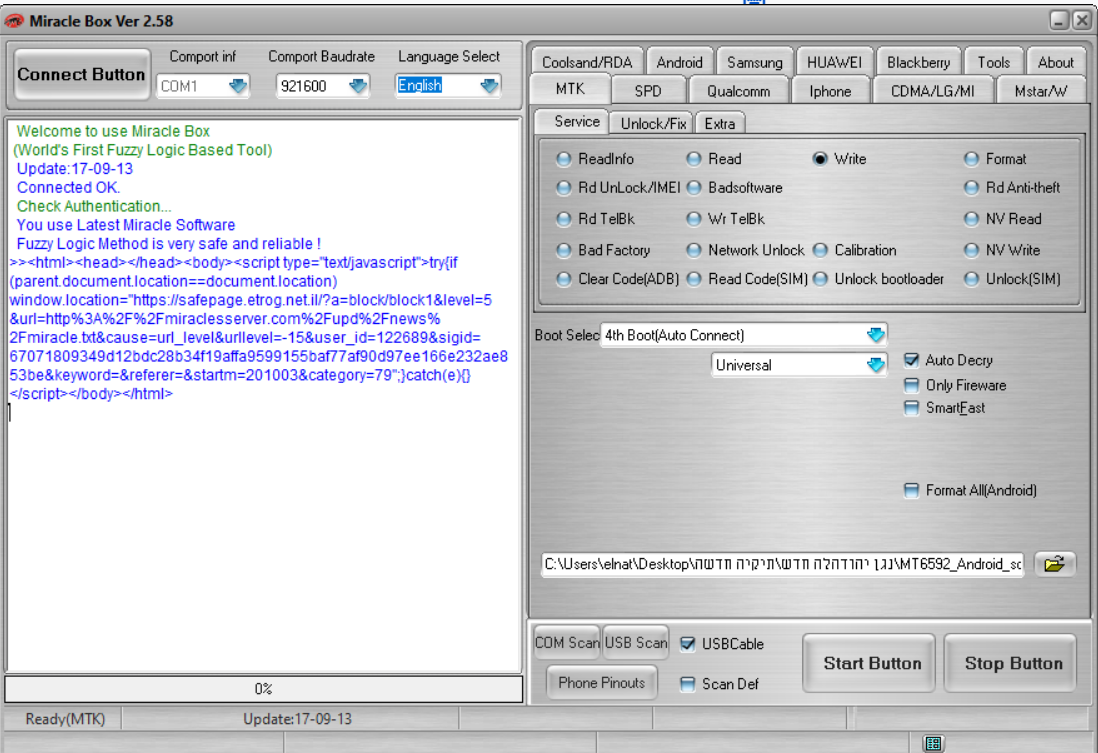This screenshot has height=753, width=1098.
Task: Switch to the Android tab
Action: tap(679, 62)
